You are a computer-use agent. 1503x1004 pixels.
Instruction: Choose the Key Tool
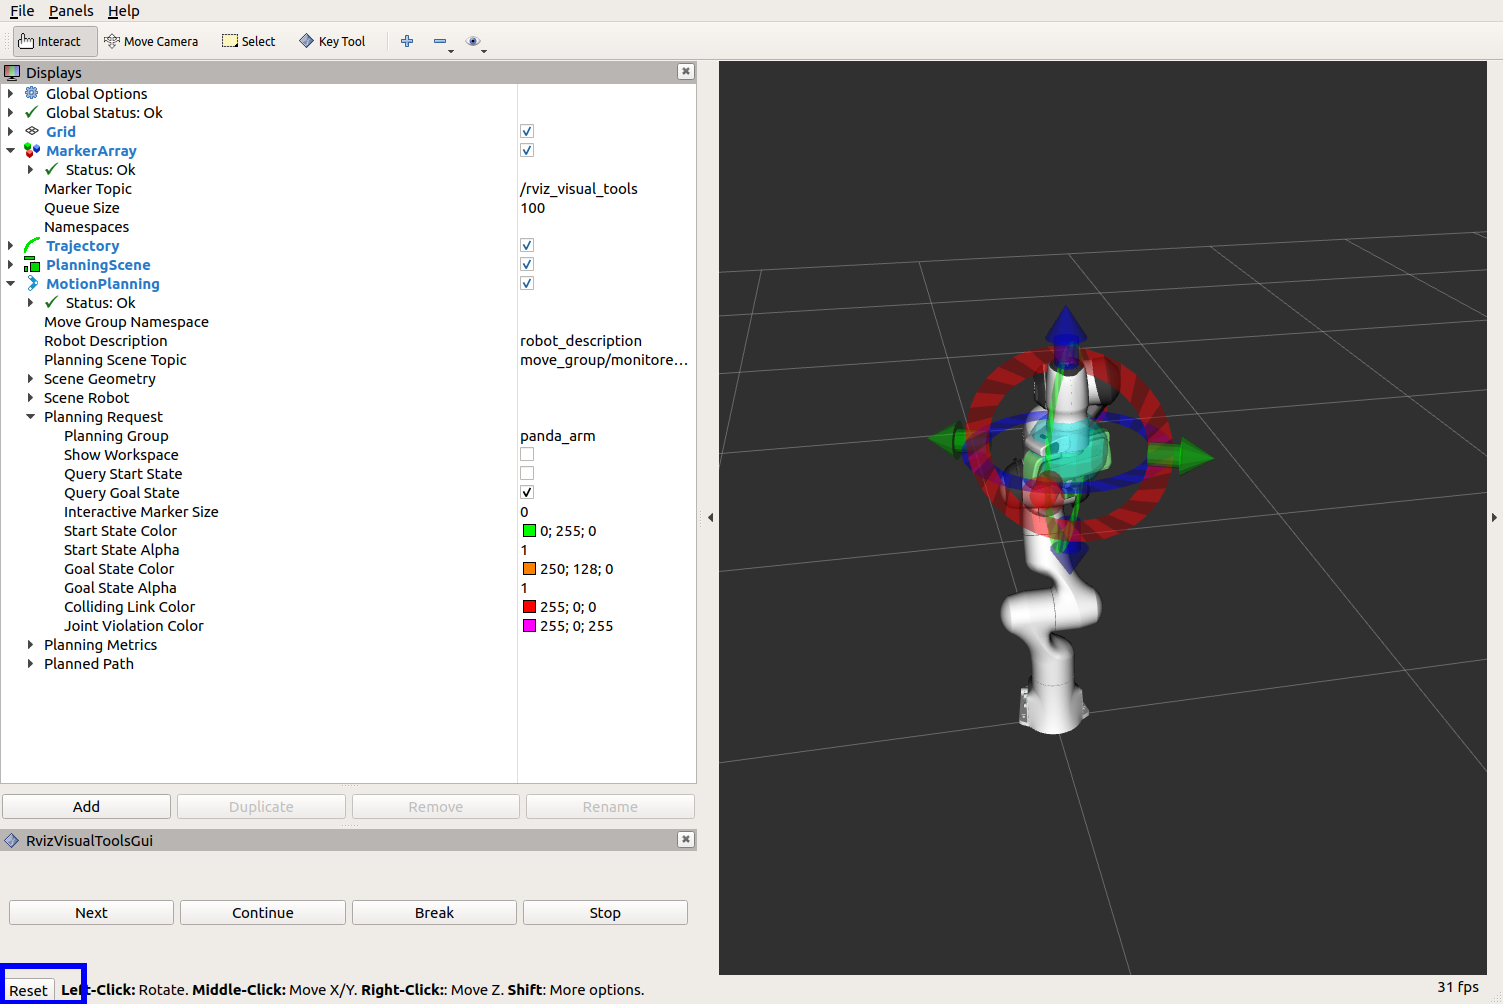click(x=332, y=41)
